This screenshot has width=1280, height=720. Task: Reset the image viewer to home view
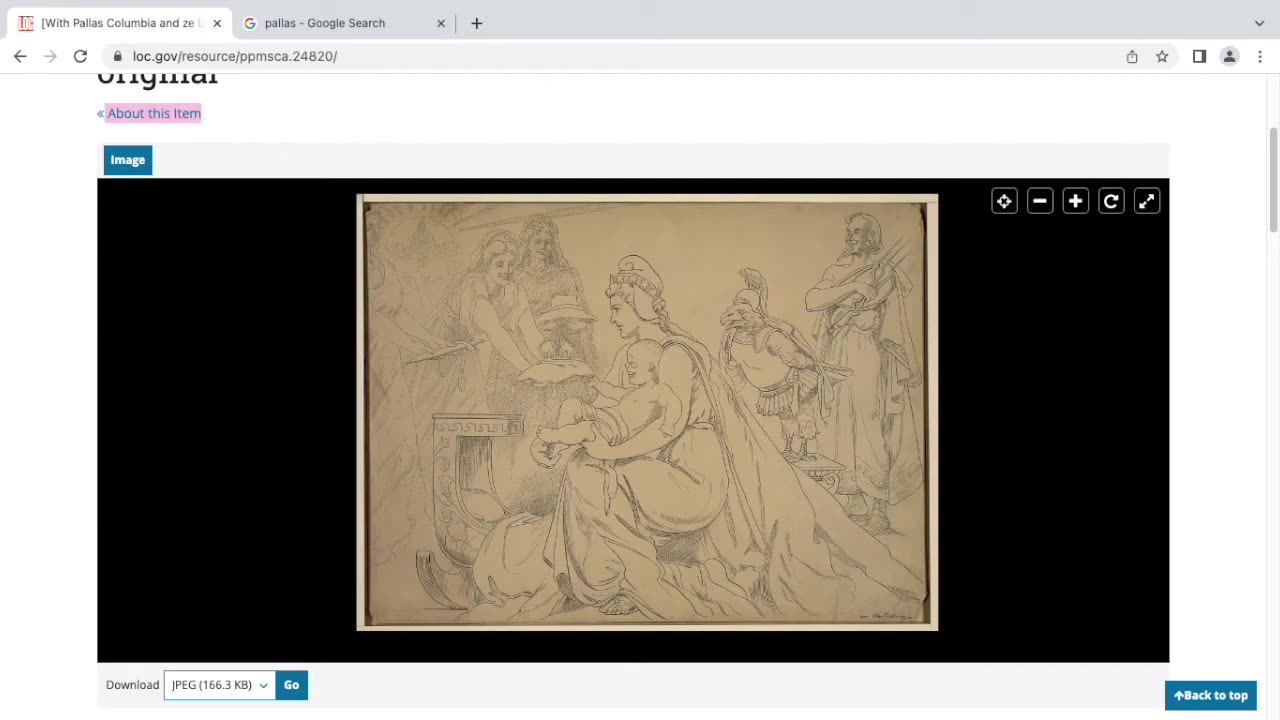1004,202
